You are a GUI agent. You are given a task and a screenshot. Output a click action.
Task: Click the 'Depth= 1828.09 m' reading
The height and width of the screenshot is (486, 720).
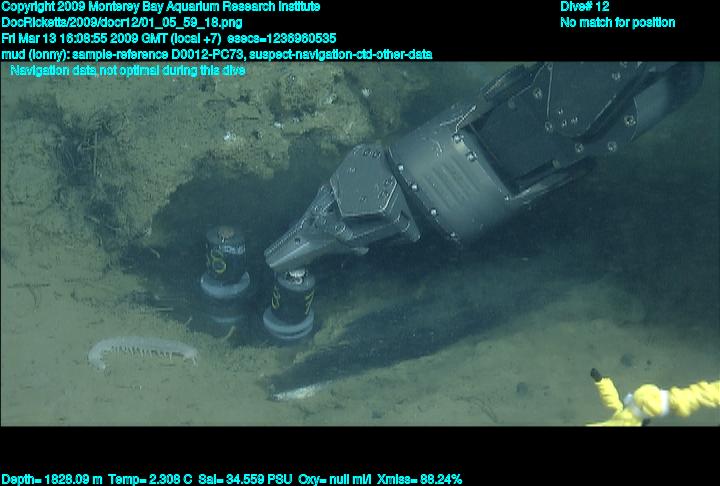(52, 480)
